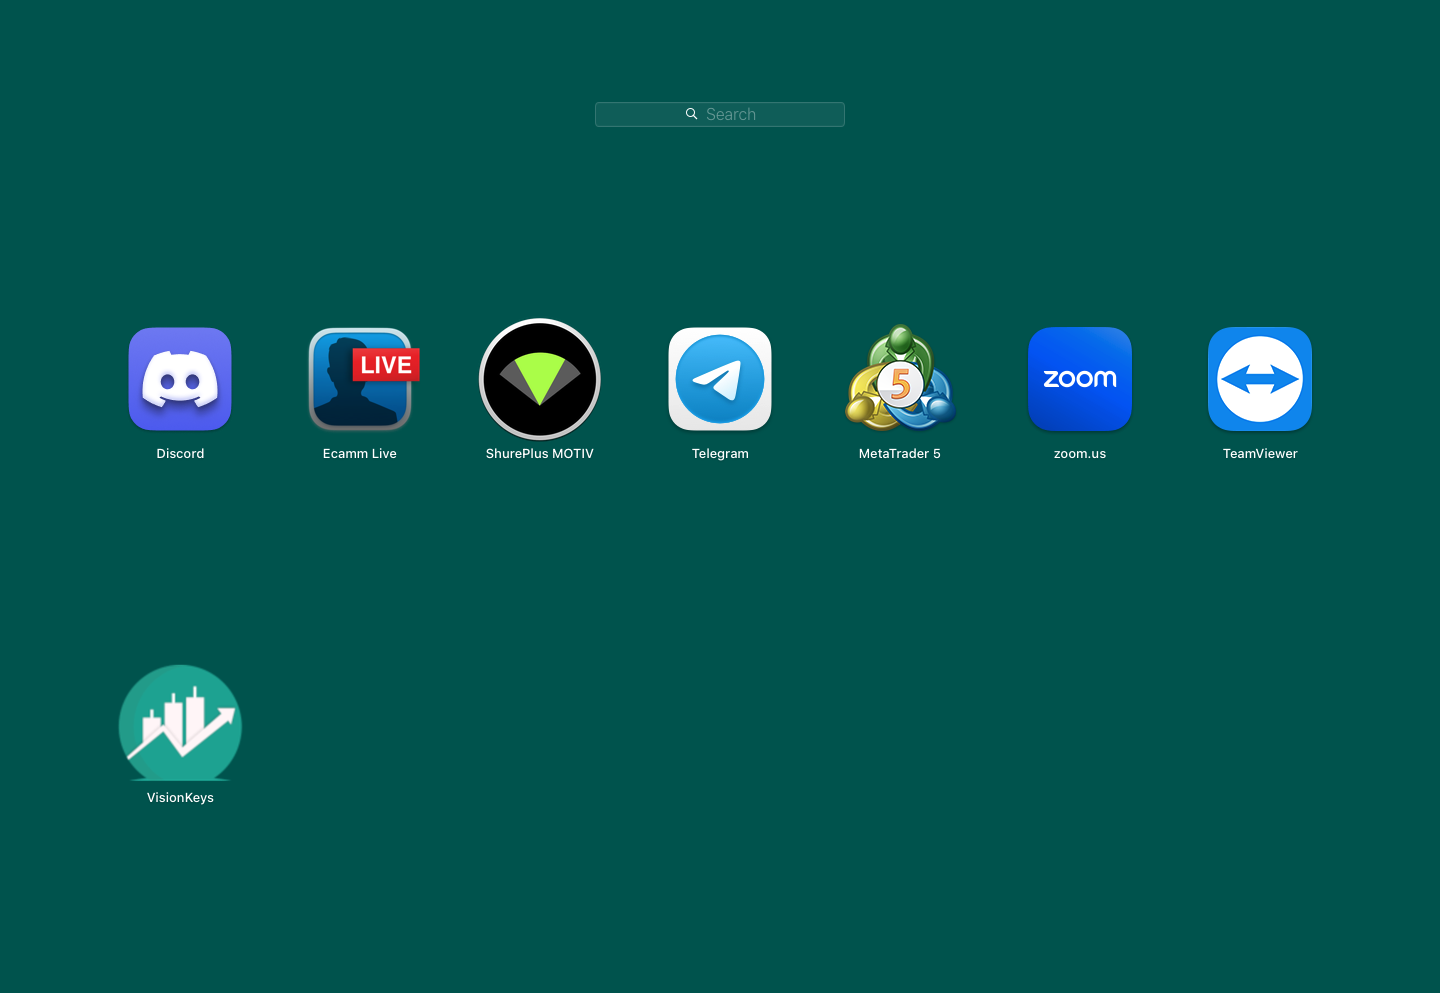The image size is (1440, 993).
Task: Click the Ecamm Live label text
Action: (360, 454)
